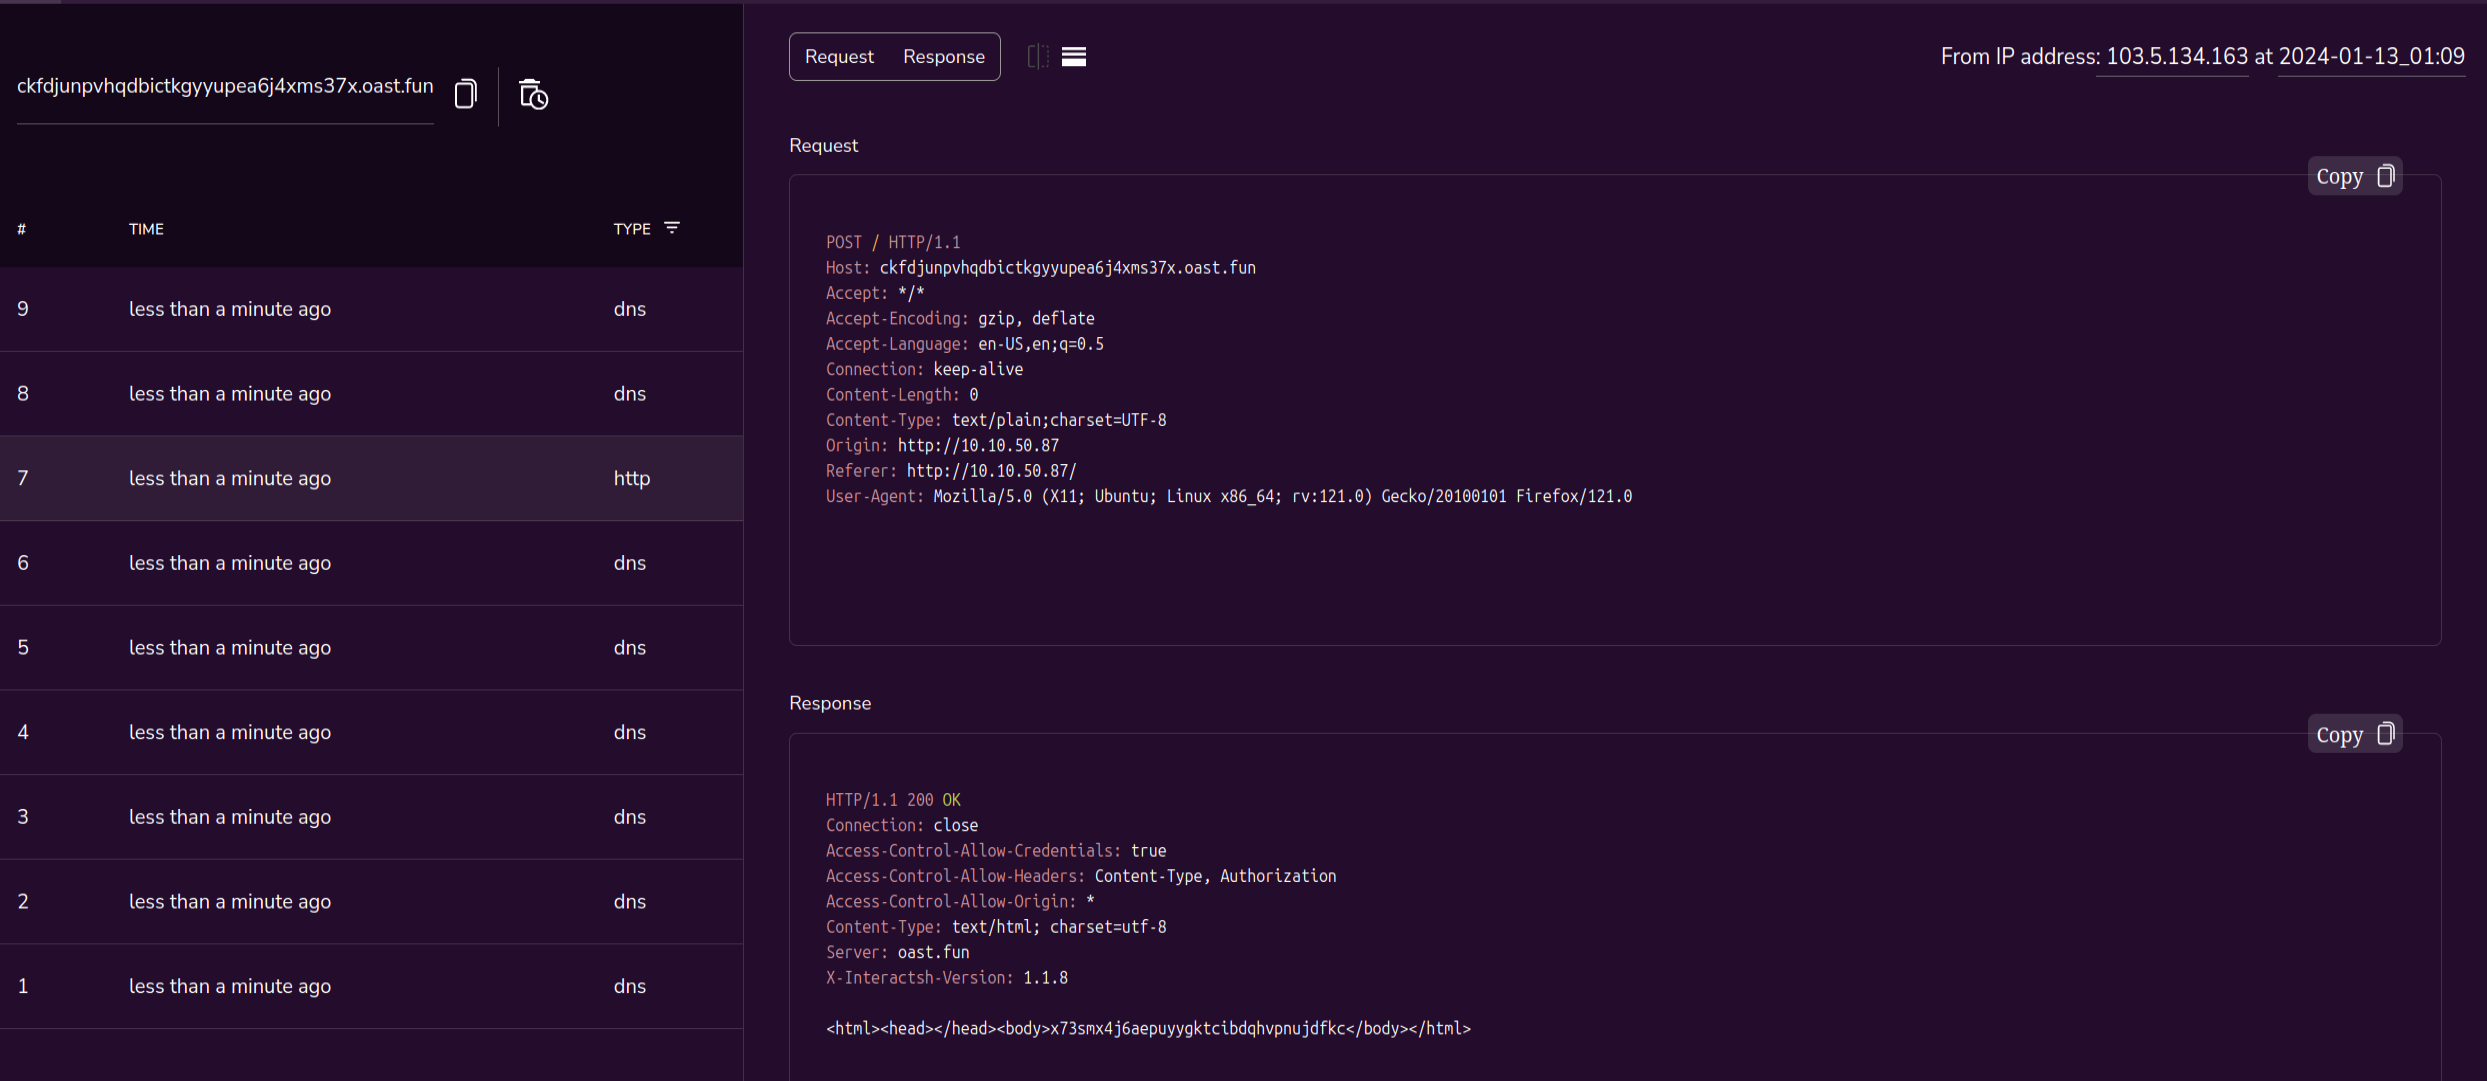This screenshot has height=1081, width=2487.
Task: Click the Connection close response line
Action: (x=902, y=825)
